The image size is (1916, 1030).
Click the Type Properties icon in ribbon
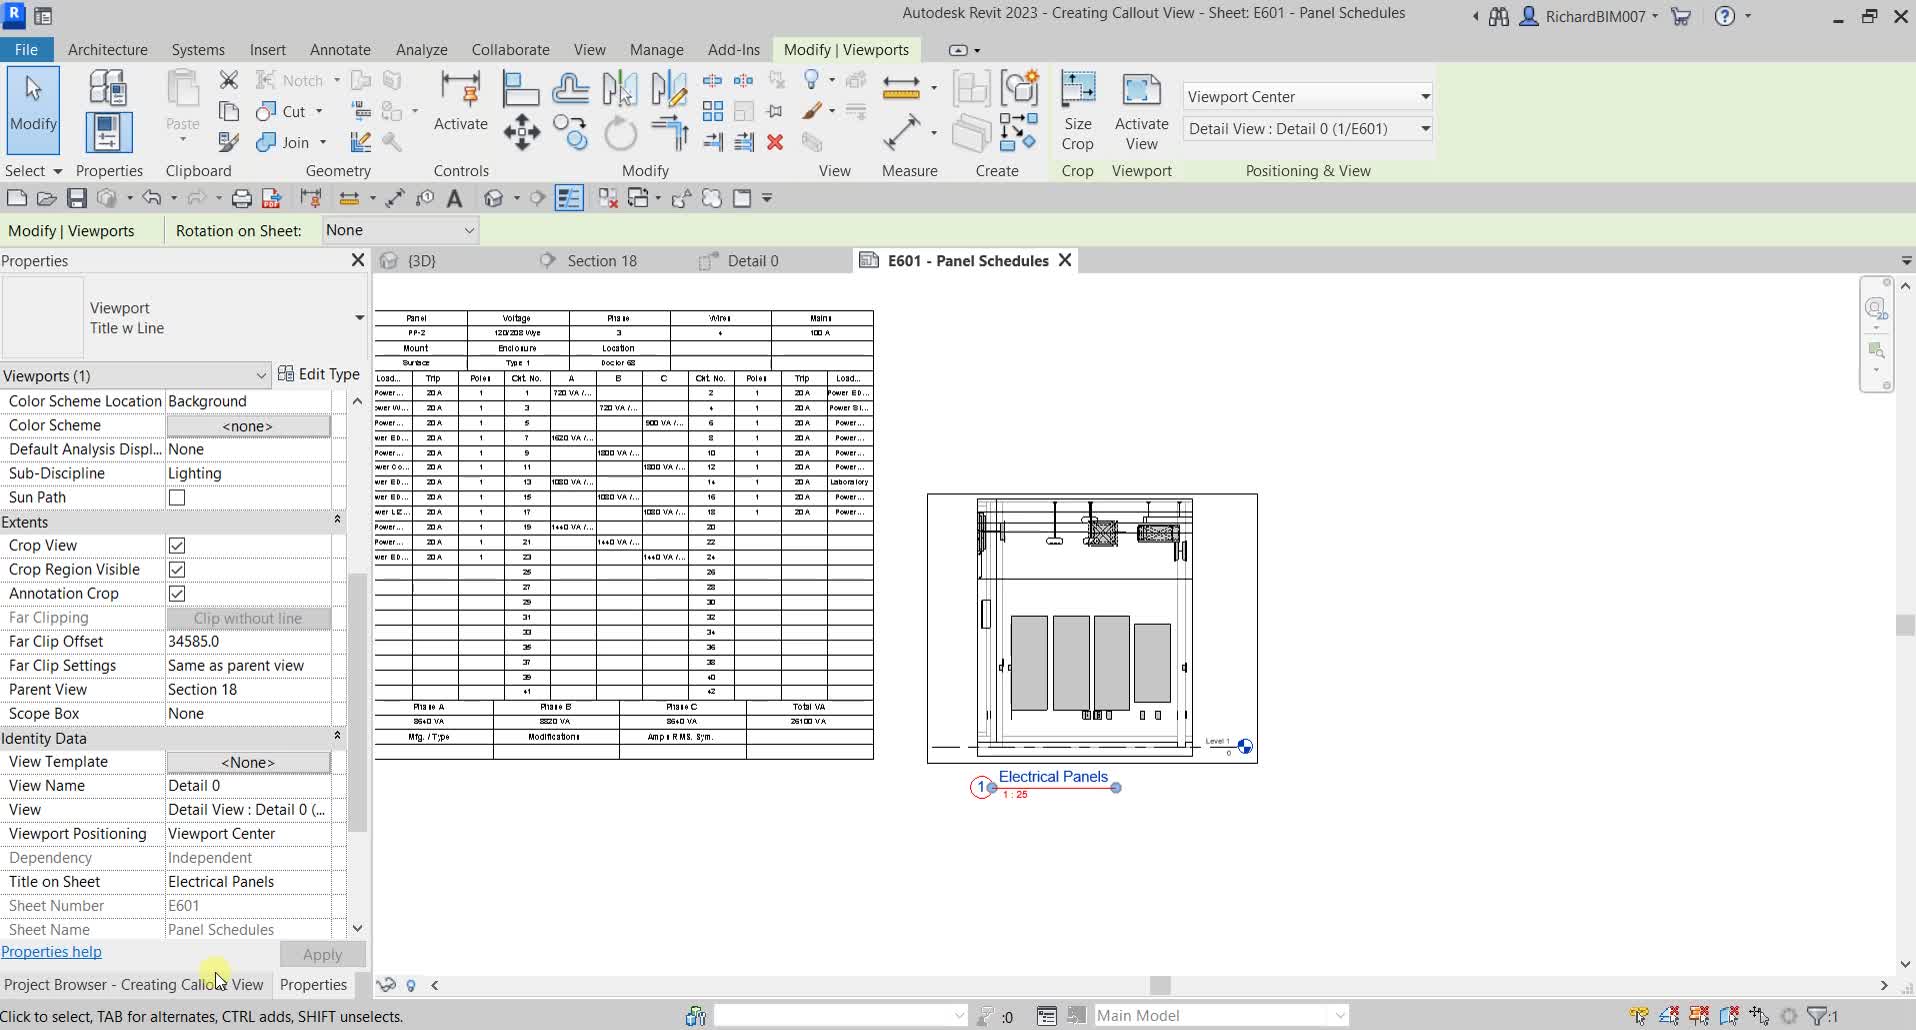(108, 89)
